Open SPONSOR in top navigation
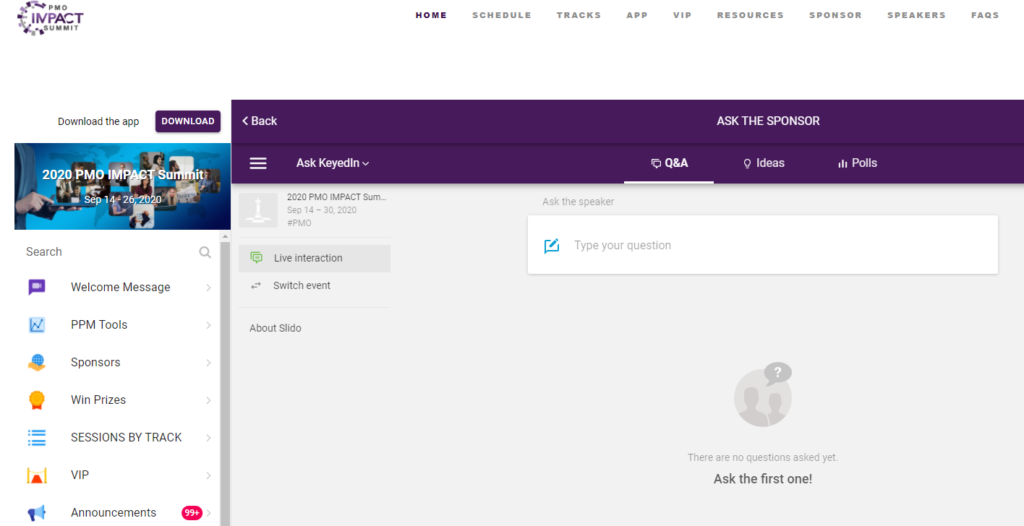Image resolution: width=1024 pixels, height=526 pixels. pos(835,16)
